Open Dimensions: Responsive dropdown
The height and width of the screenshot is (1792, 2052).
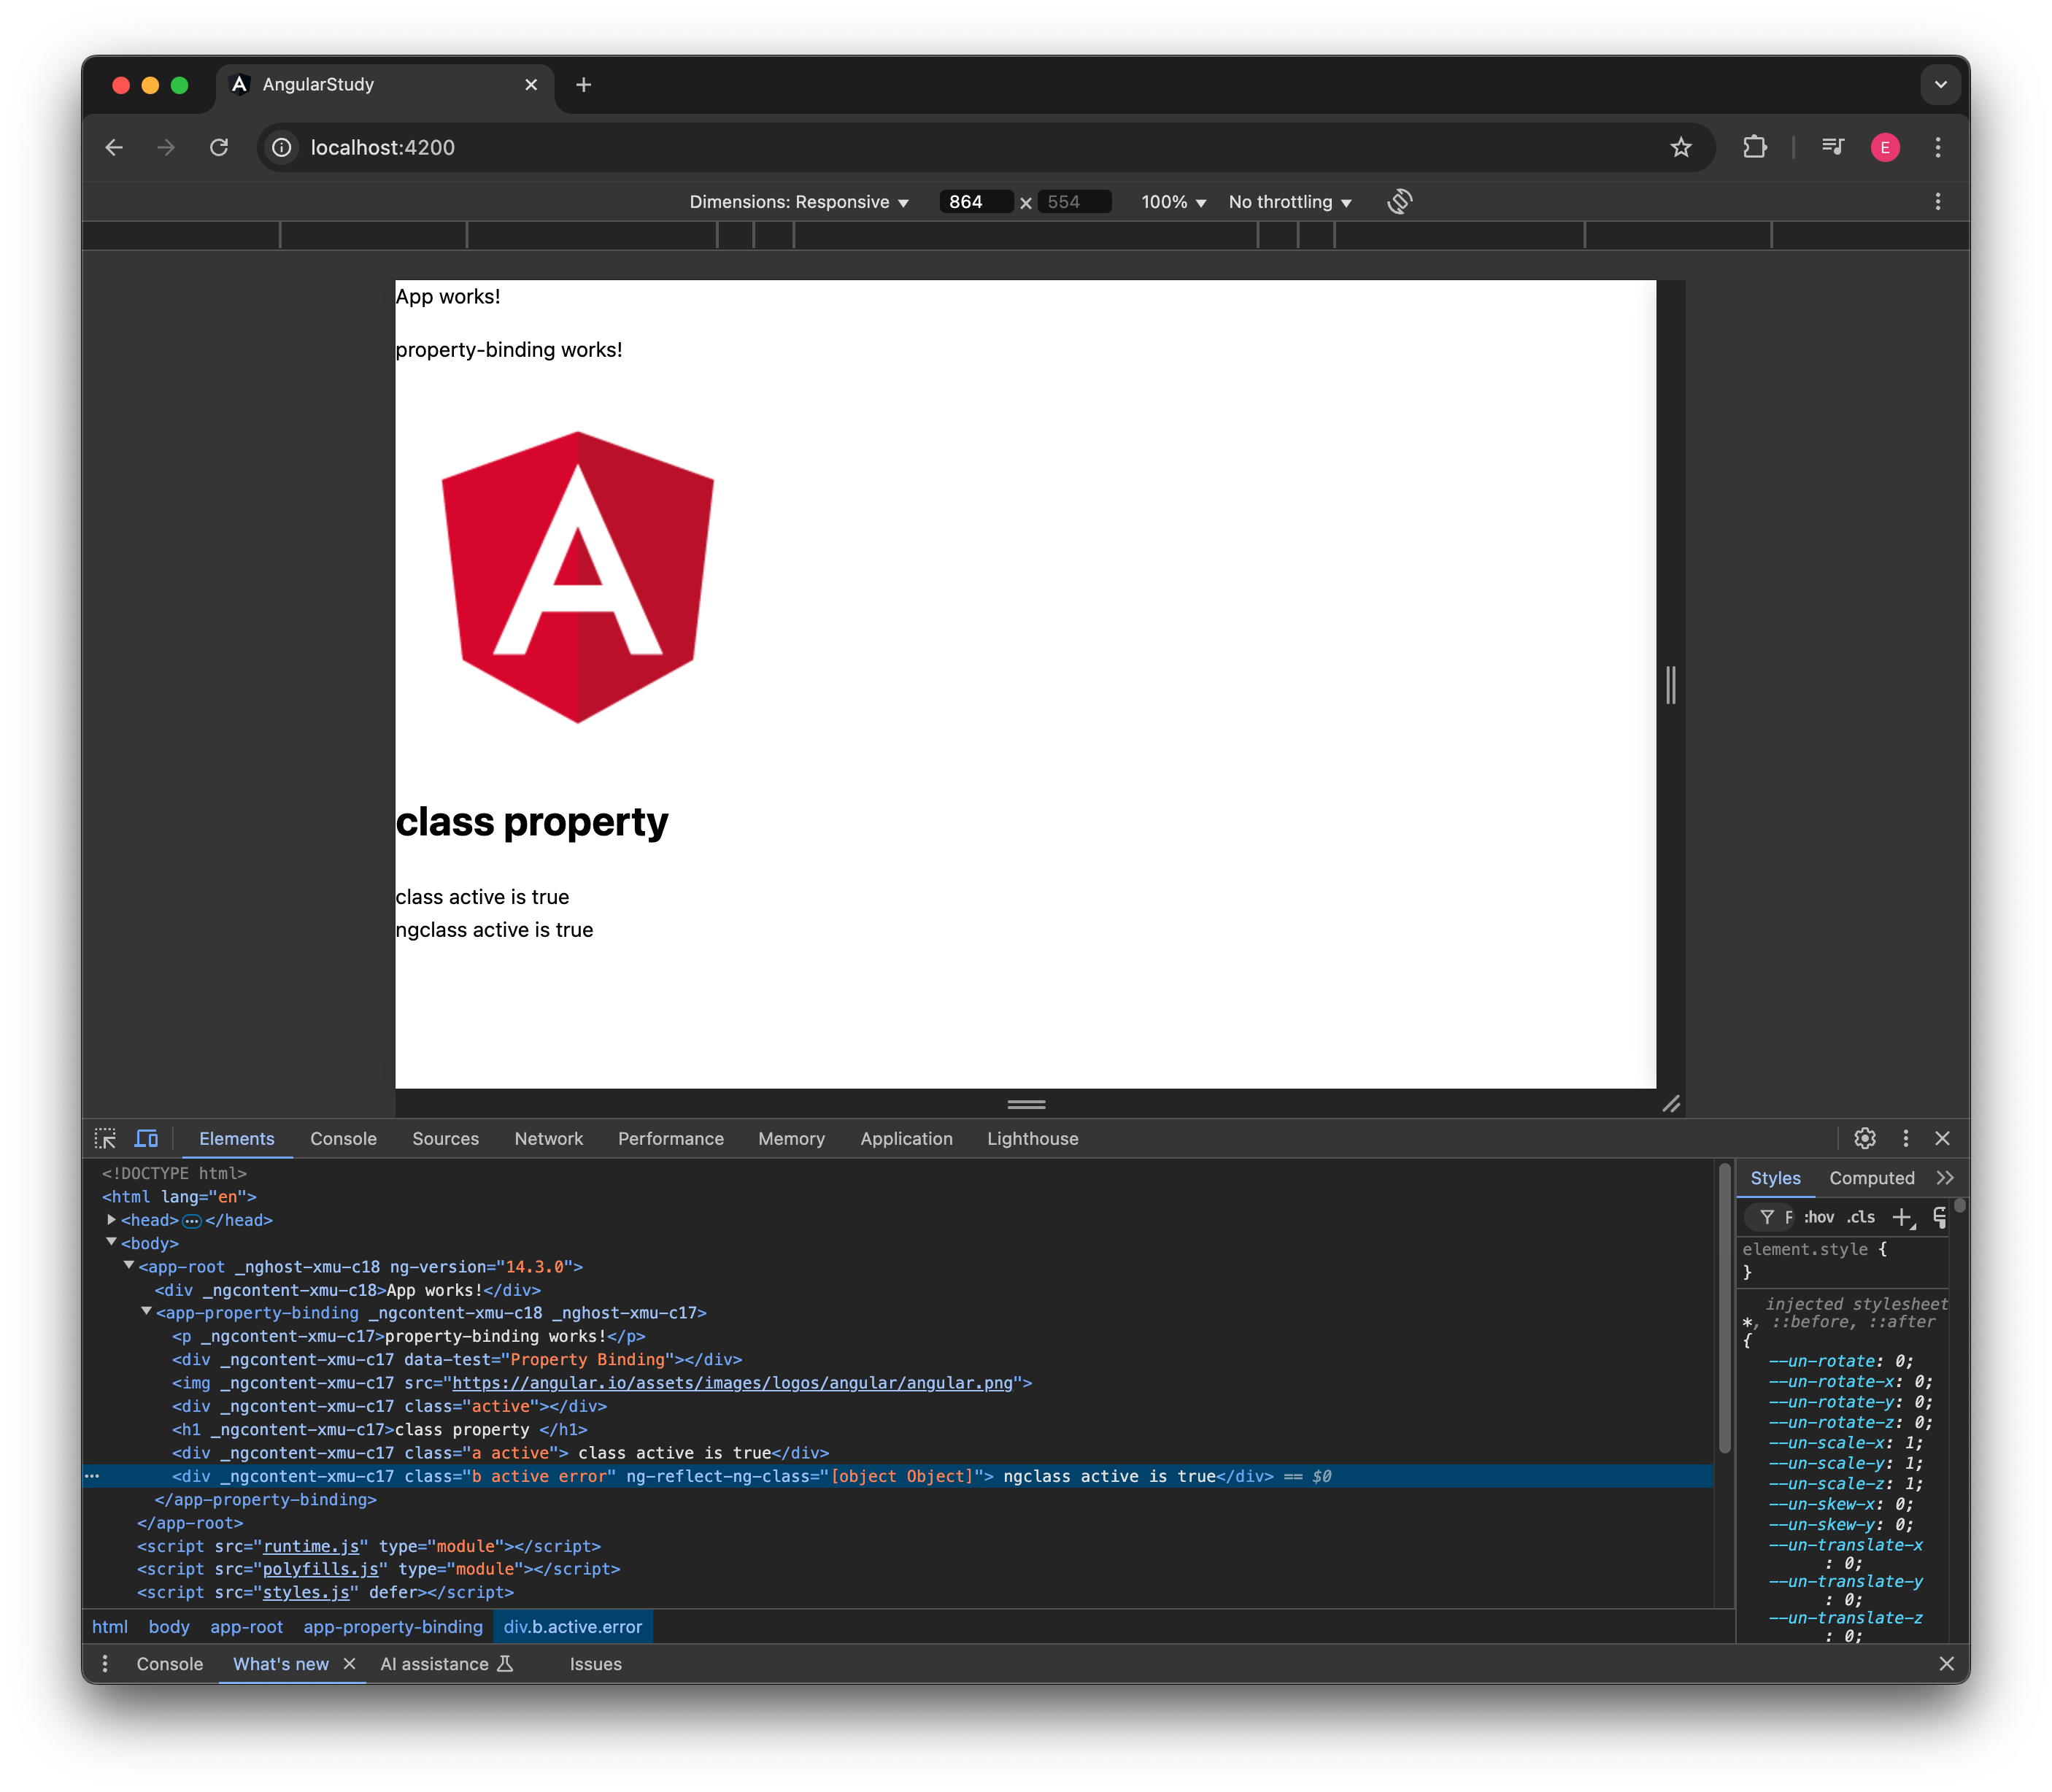point(798,202)
